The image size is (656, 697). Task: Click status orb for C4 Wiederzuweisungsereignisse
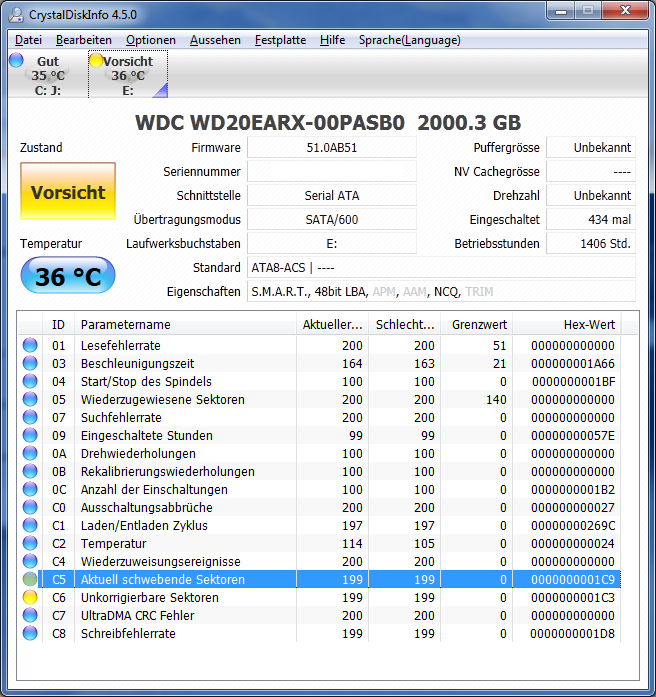coord(30,561)
